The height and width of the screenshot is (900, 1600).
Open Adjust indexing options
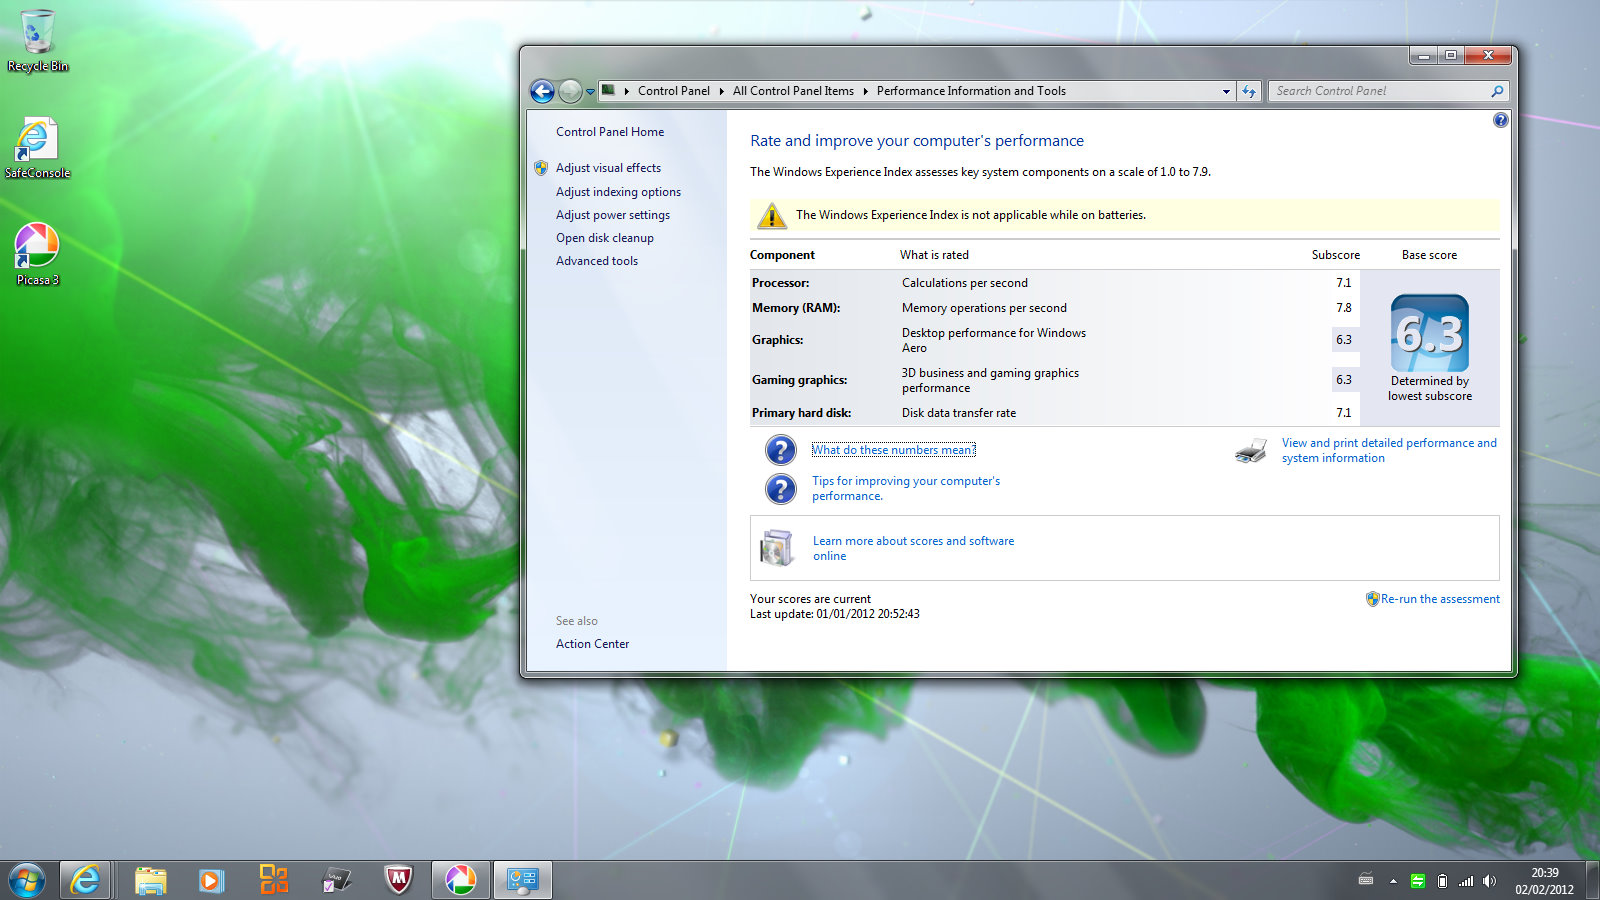tap(618, 192)
